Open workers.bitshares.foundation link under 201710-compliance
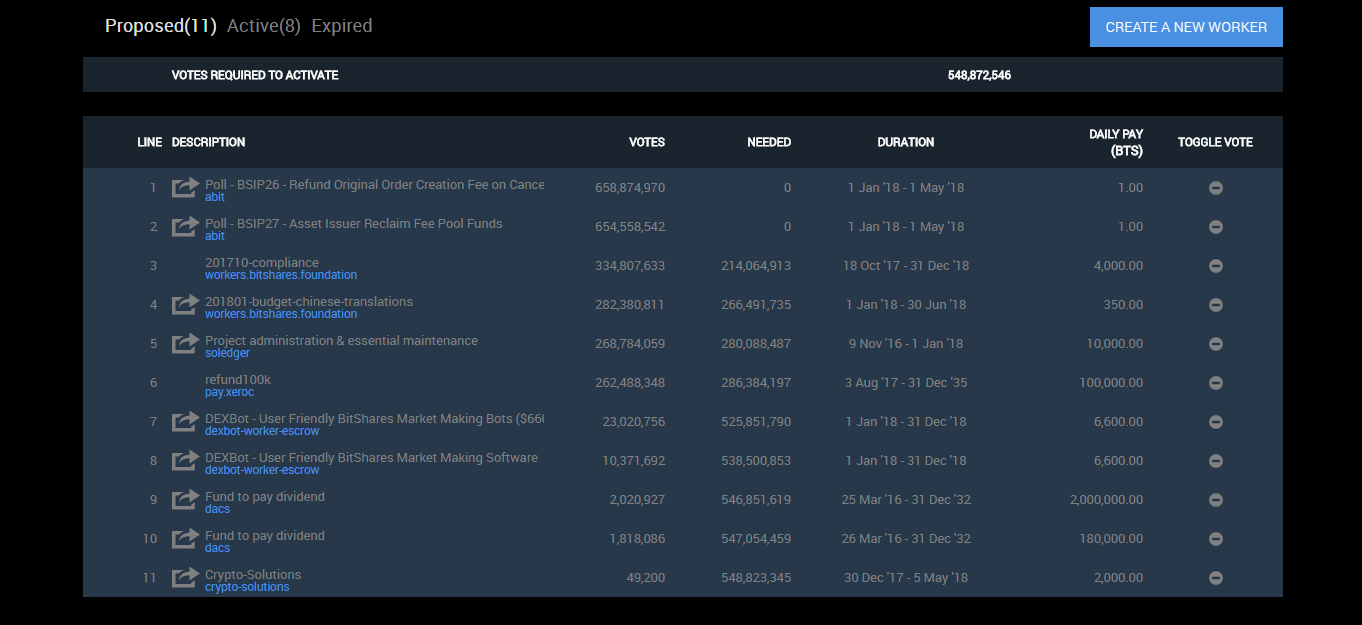Image resolution: width=1362 pixels, height=625 pixels. tap(281, 275)
